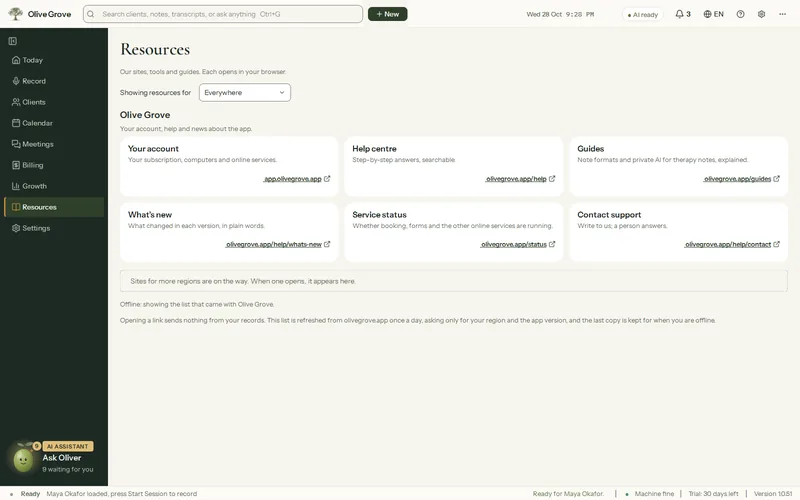Click the search magnifier icon
The width and height of the screenshot is (800, 500).
coord(91,14)
